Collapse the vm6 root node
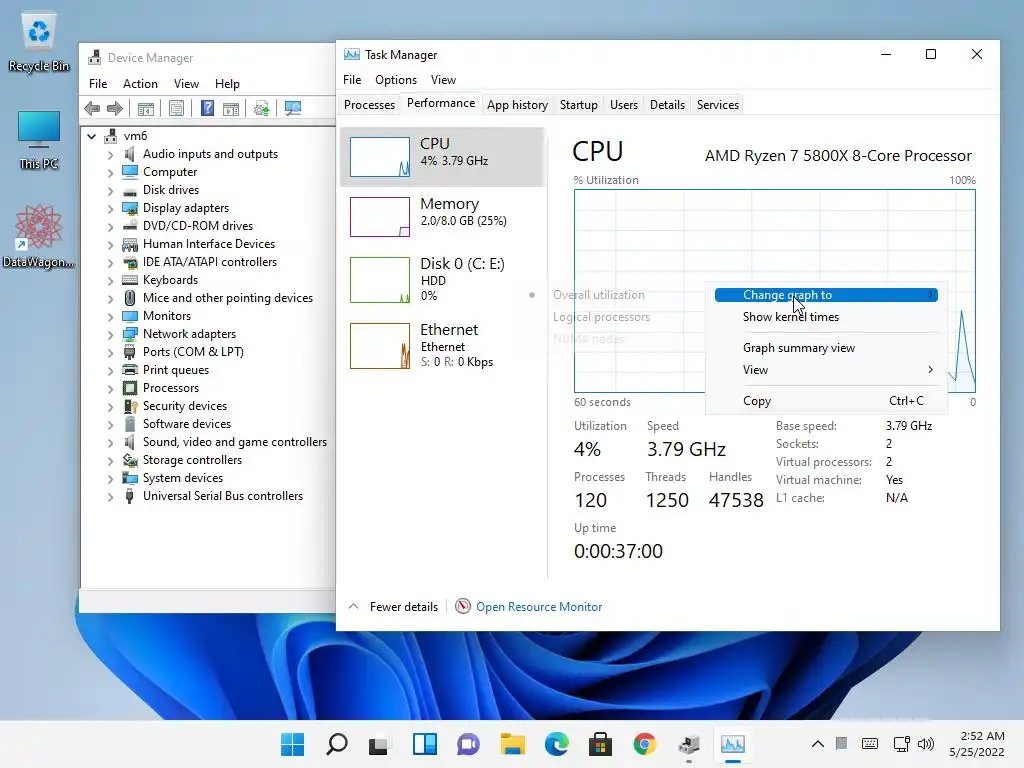1024x768 pixels. point(92,136)
